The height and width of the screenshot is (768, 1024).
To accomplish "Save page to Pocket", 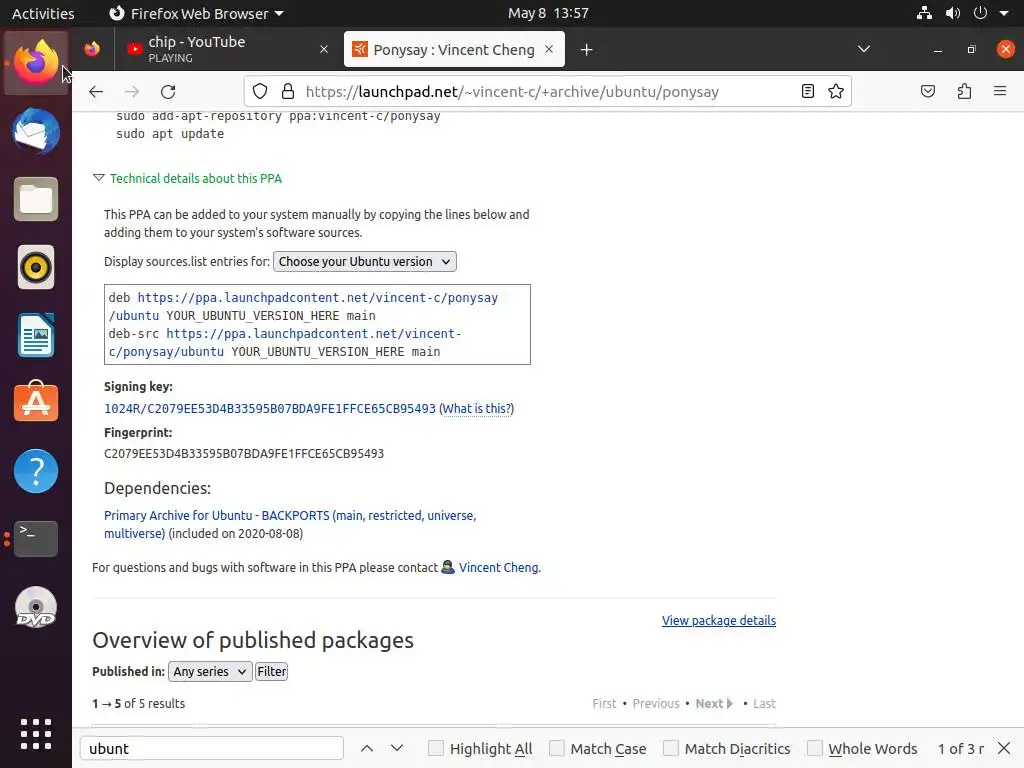I will click(x=928, y=91).
